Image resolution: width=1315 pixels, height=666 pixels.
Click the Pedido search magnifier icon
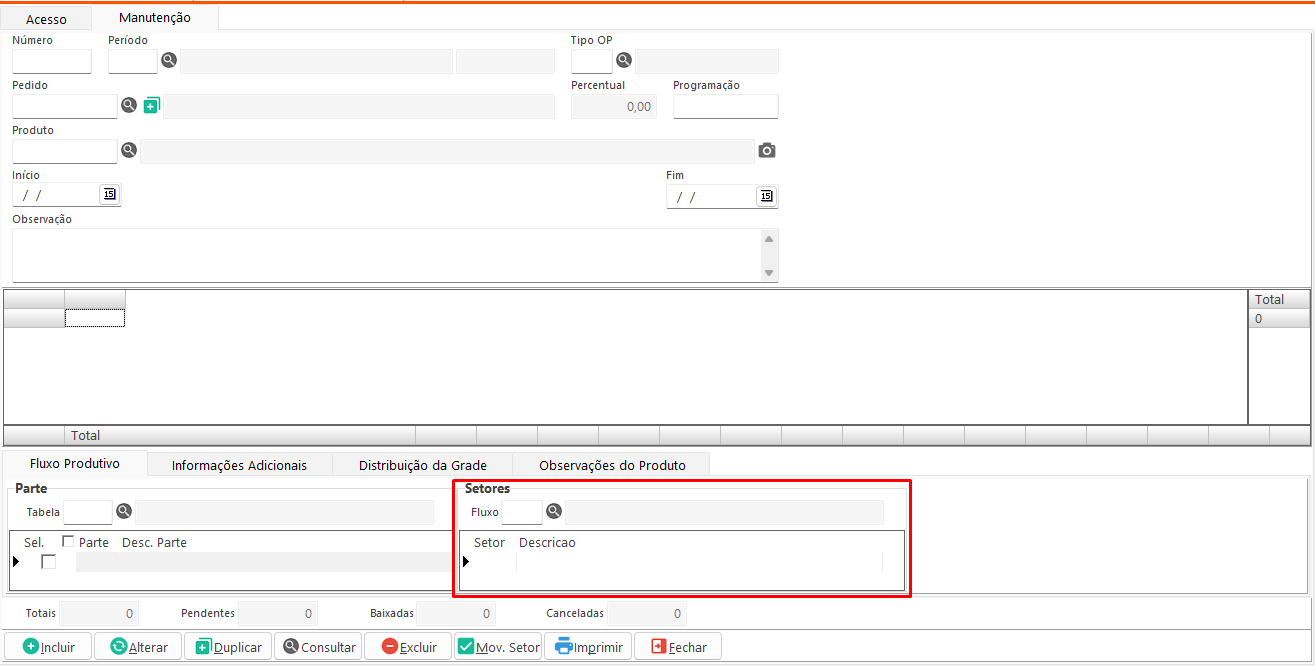(128, 105)
